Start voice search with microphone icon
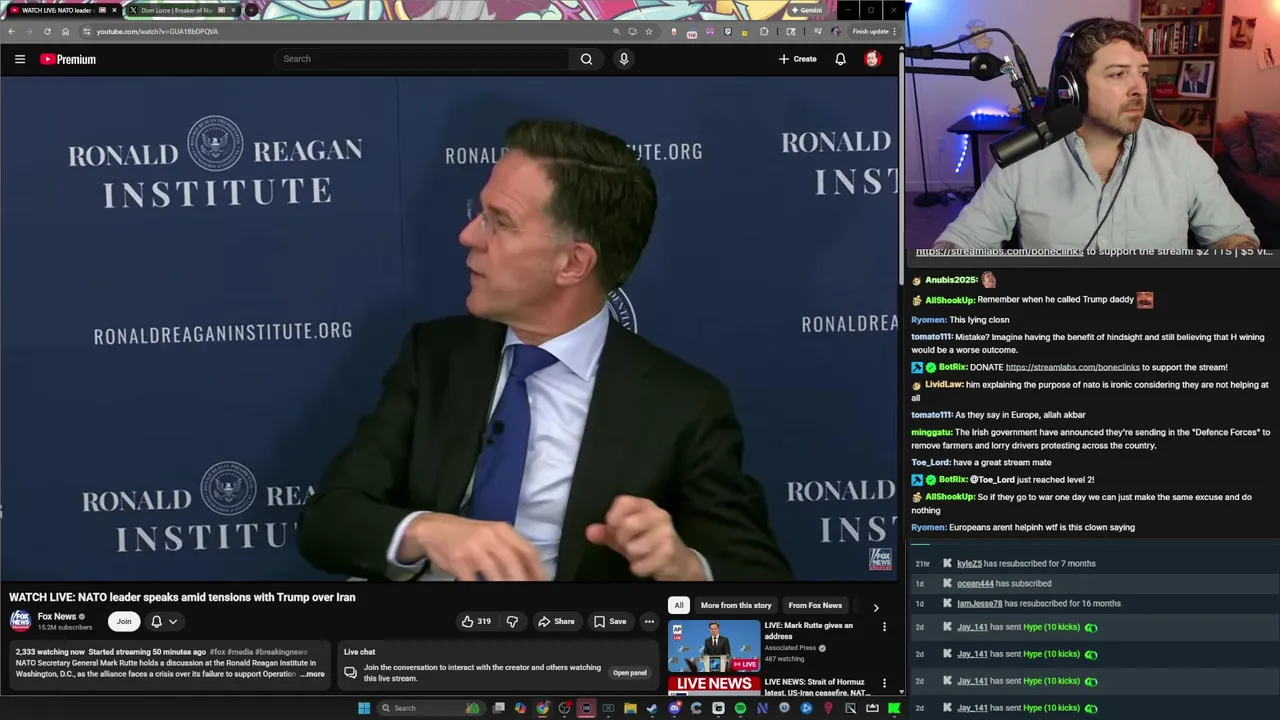 click(x=623, y=59)
